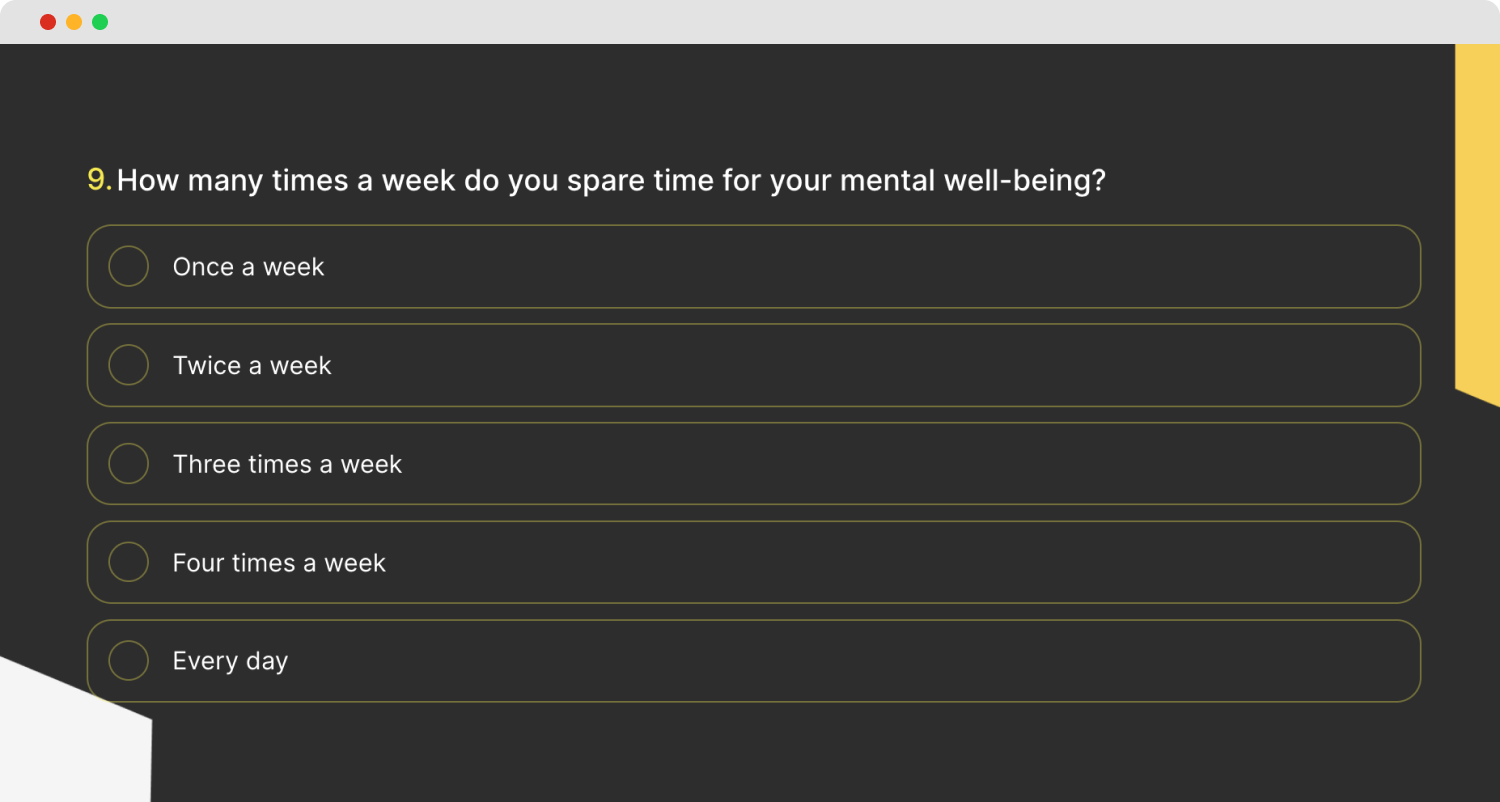
Task: Choose the 'Twice a week' radio circle
Action: tap(128, 365)
